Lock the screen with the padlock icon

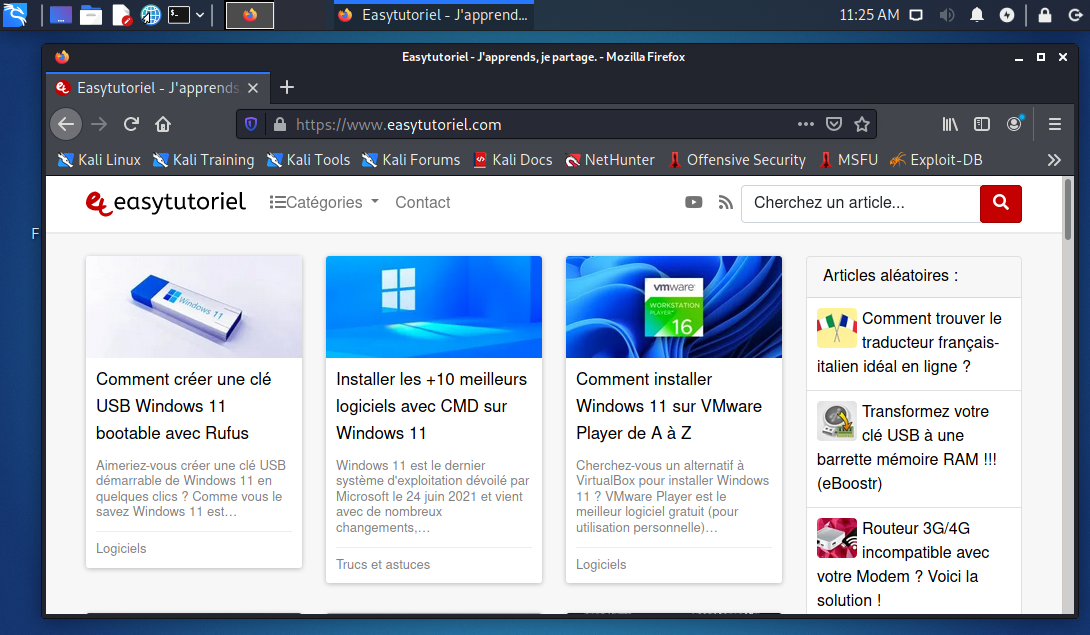1044,15
